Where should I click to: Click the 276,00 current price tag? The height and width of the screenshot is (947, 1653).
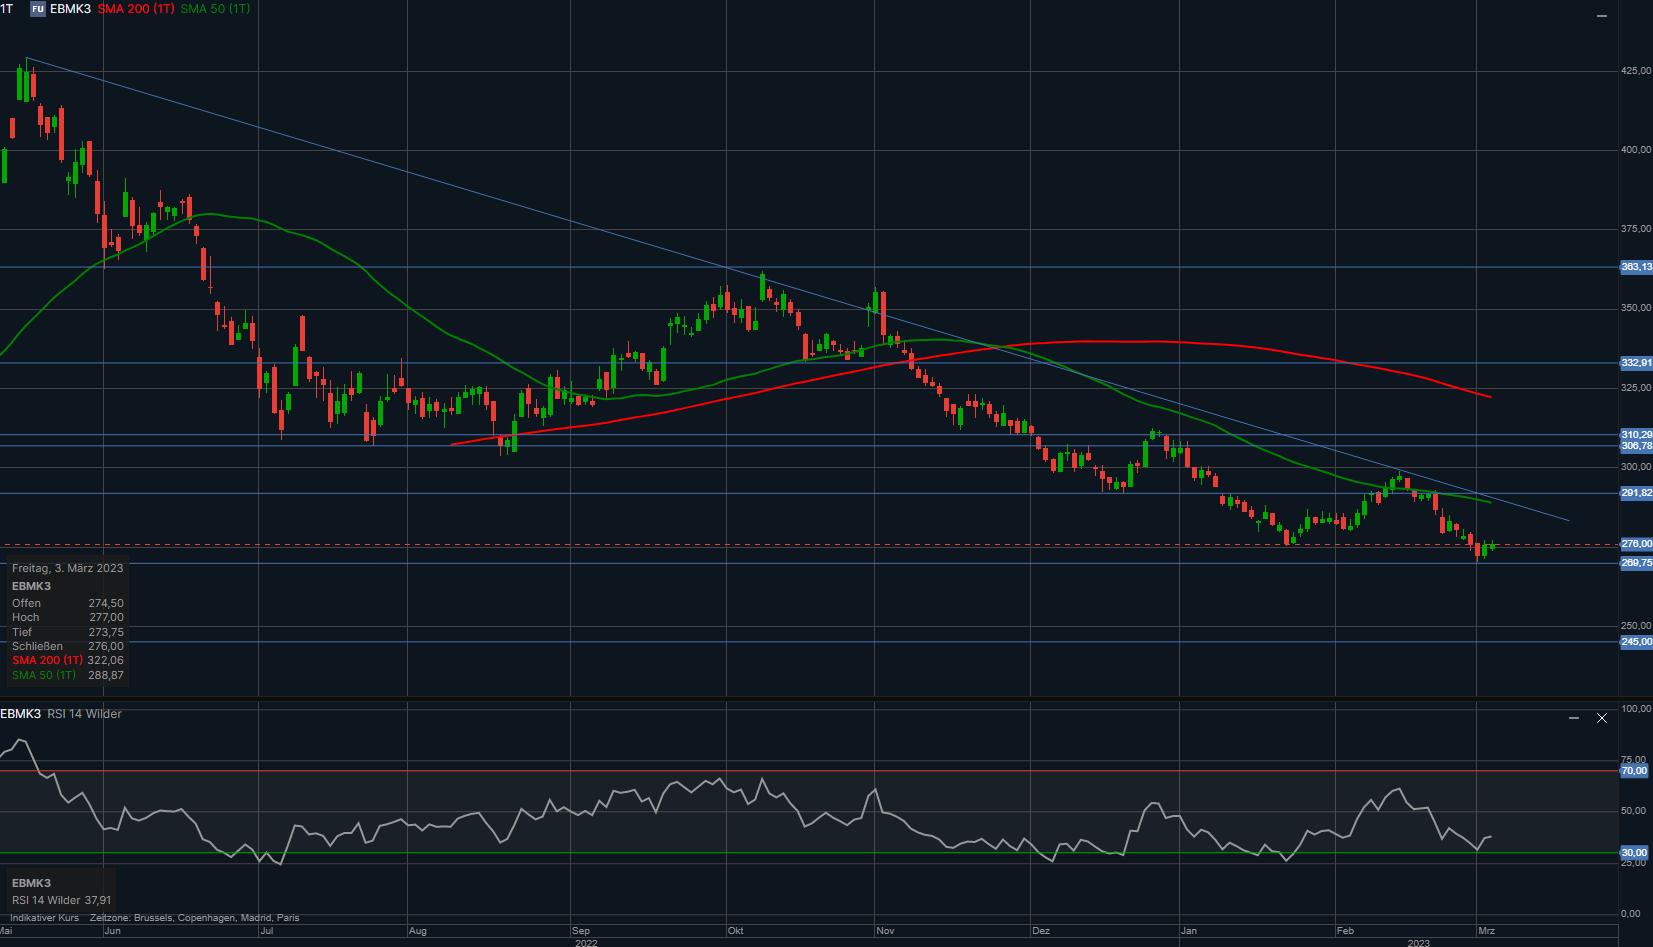tap(1636, 544)
